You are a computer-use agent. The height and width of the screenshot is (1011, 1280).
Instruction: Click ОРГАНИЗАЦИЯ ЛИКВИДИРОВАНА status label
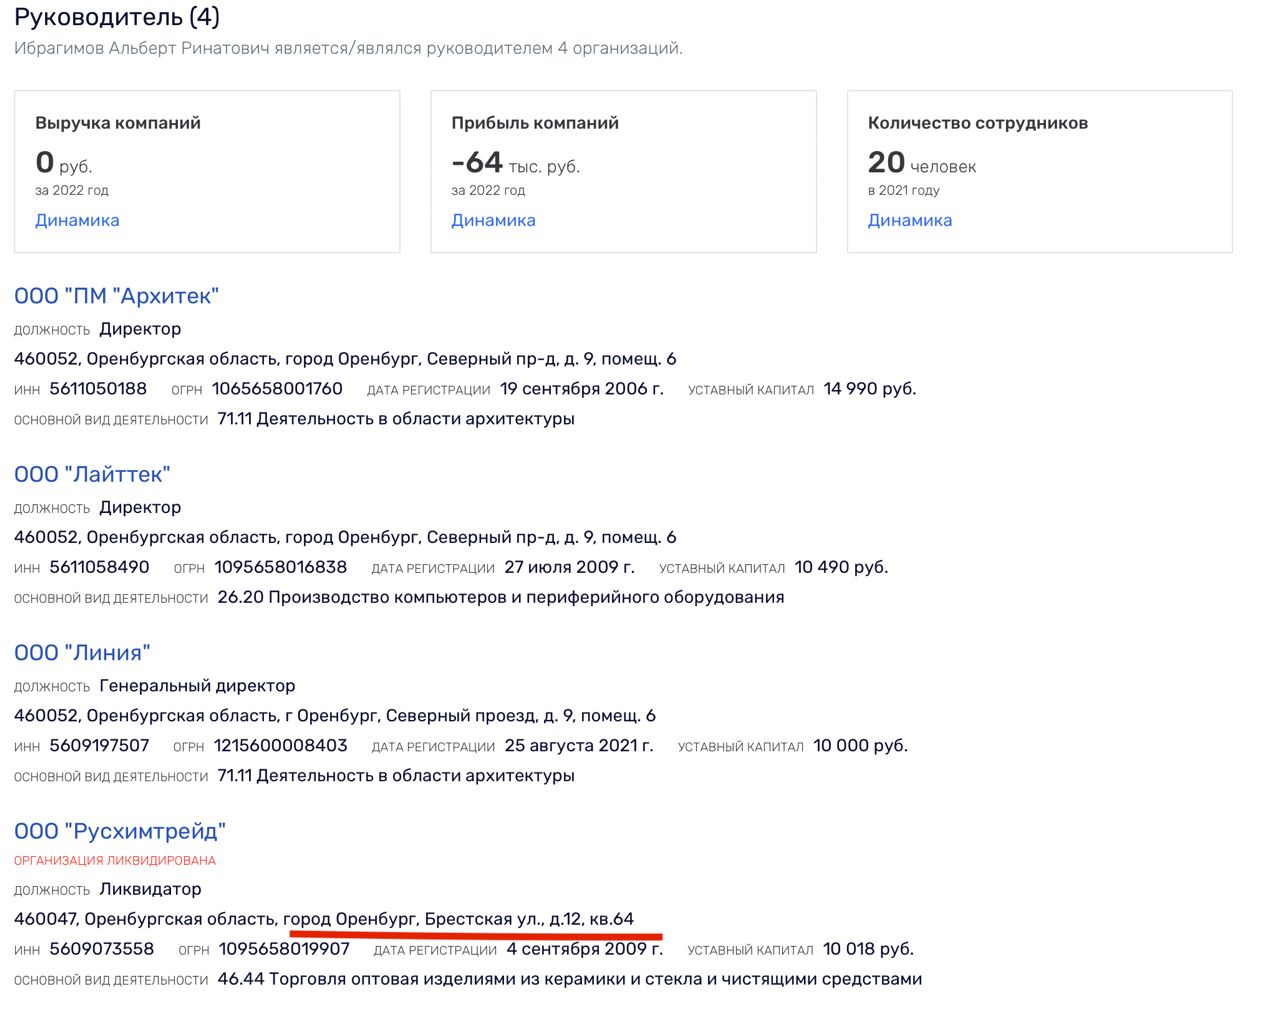pyautogui.click(x=115, y=861)
